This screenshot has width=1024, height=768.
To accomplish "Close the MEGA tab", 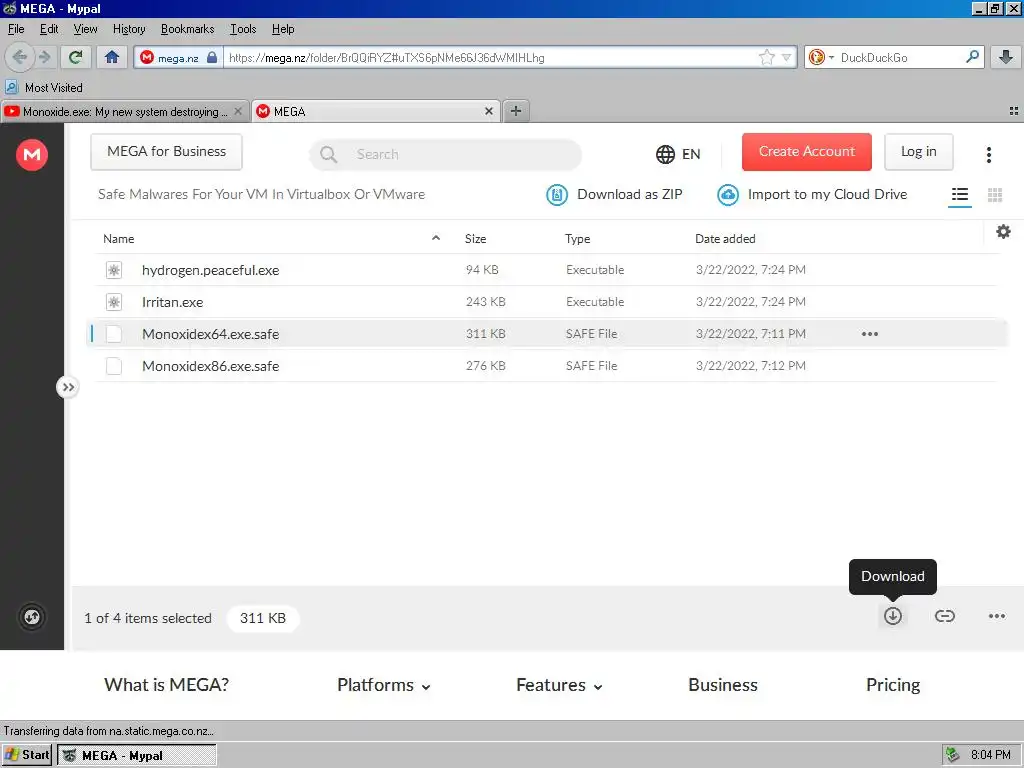I will [x=488, y=112].
